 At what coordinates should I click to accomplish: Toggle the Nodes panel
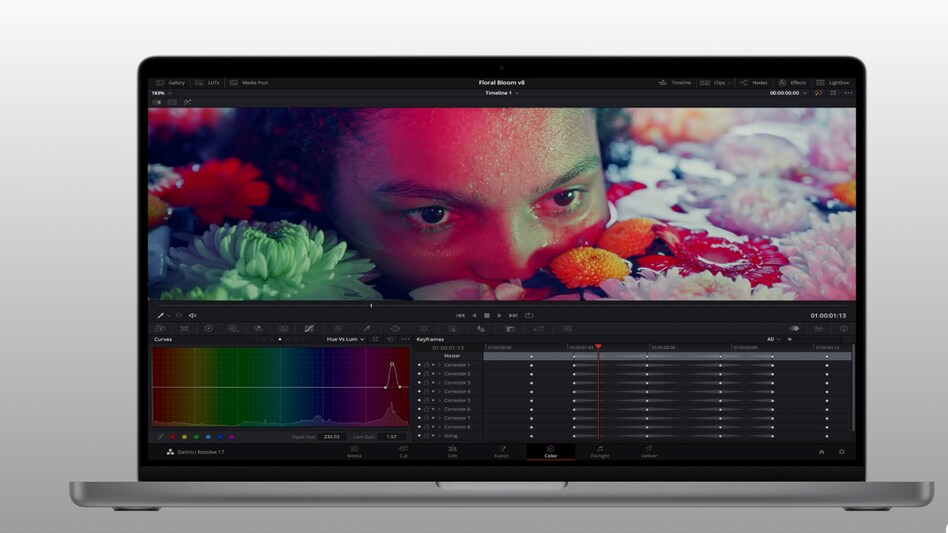click(754, 83)
